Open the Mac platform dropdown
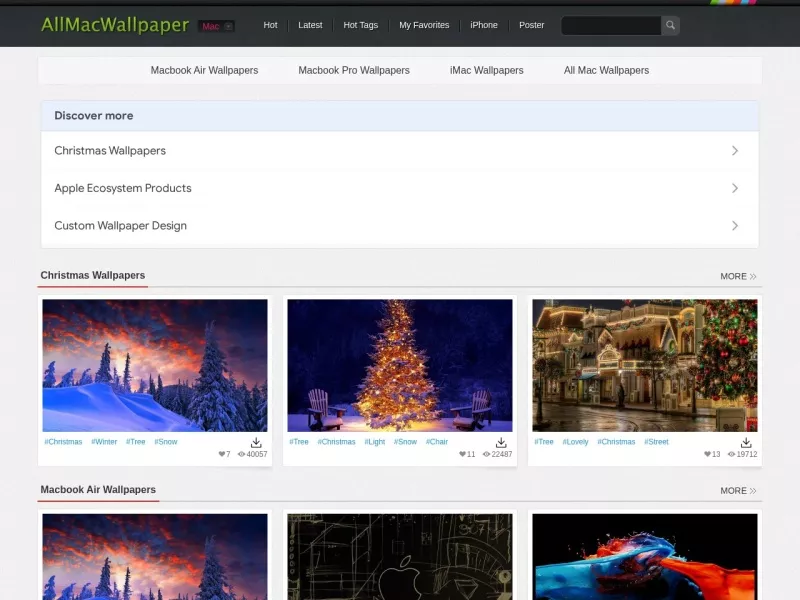Viewport: 800px width, 600px height. [216, 26]
